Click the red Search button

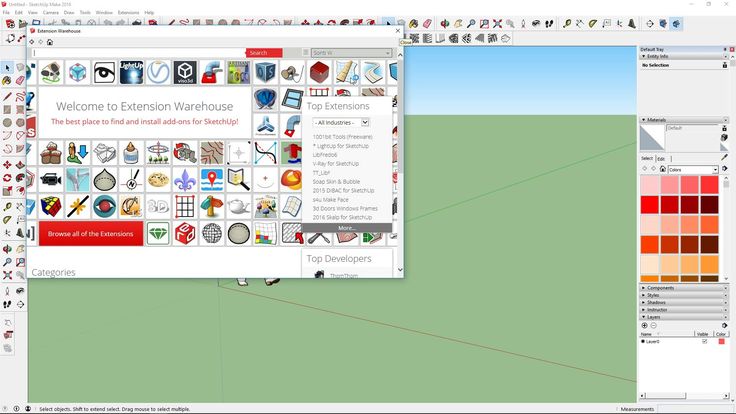264,53
